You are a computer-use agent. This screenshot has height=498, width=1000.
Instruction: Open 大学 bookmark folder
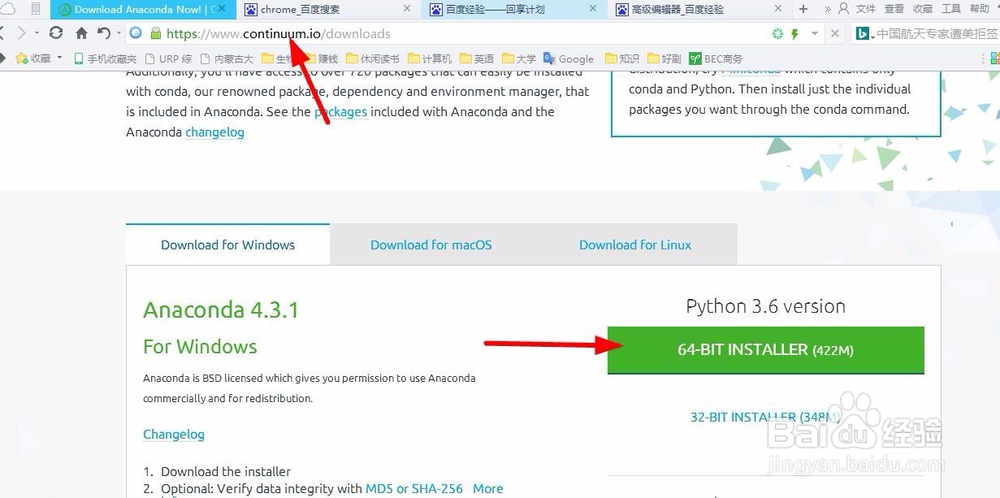(x=519, y=59)
